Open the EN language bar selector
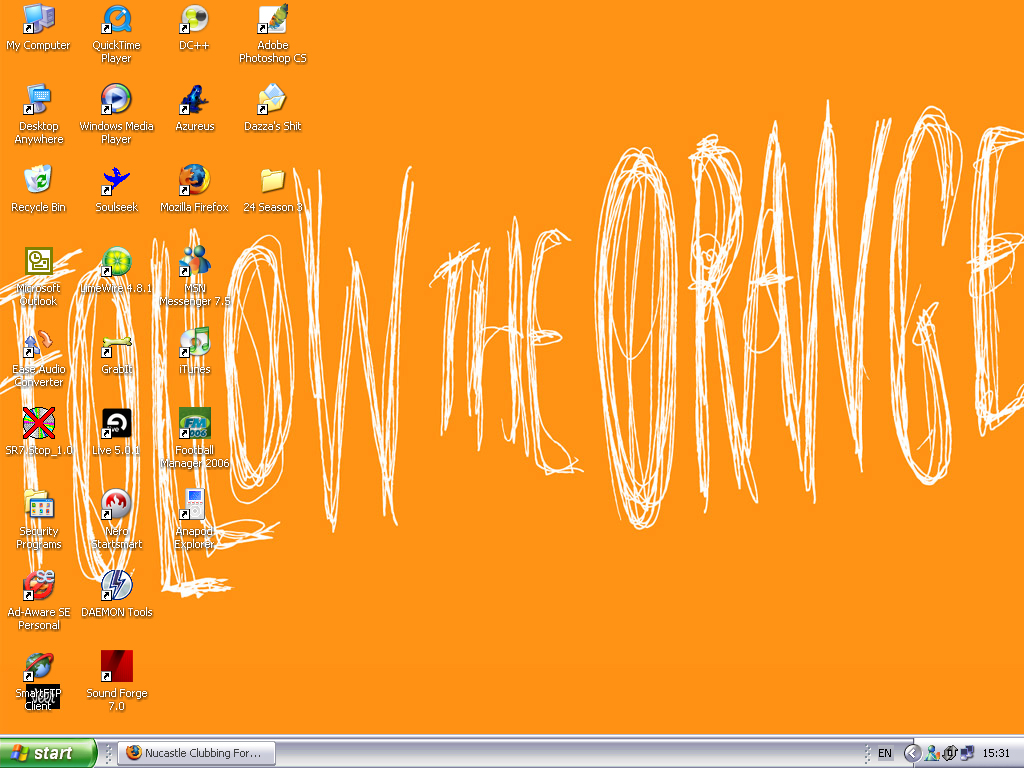Image resolution: width=1024 pixels, height=768 pixels. coord(884,753)
